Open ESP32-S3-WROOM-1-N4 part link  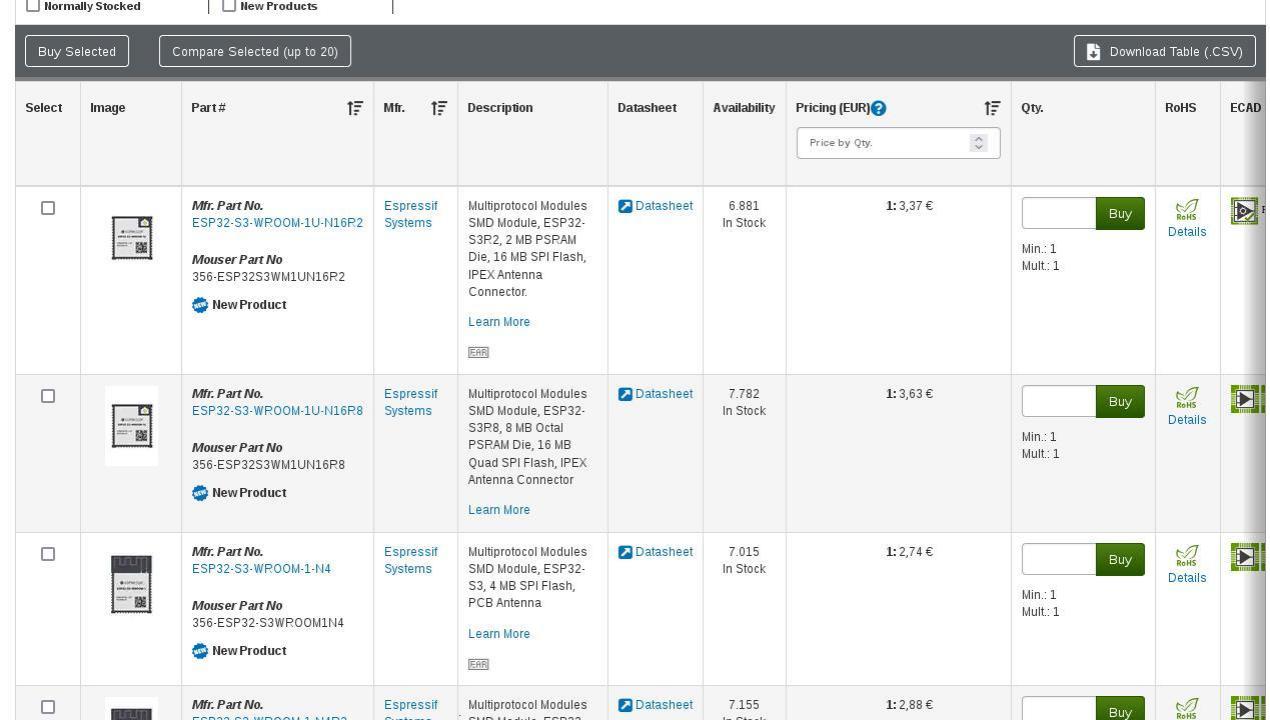(261, 569)
